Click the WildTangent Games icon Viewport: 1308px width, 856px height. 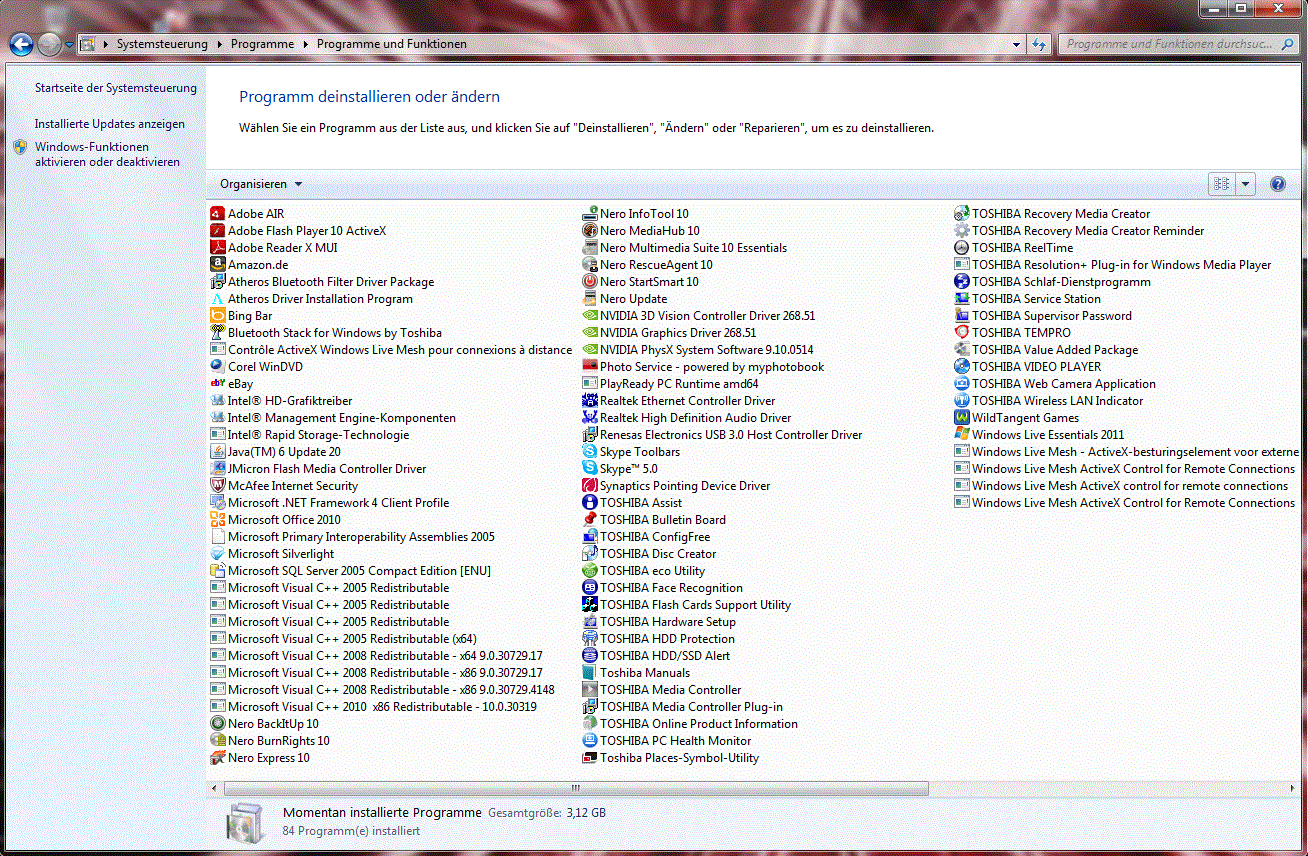tap(962, 418)
